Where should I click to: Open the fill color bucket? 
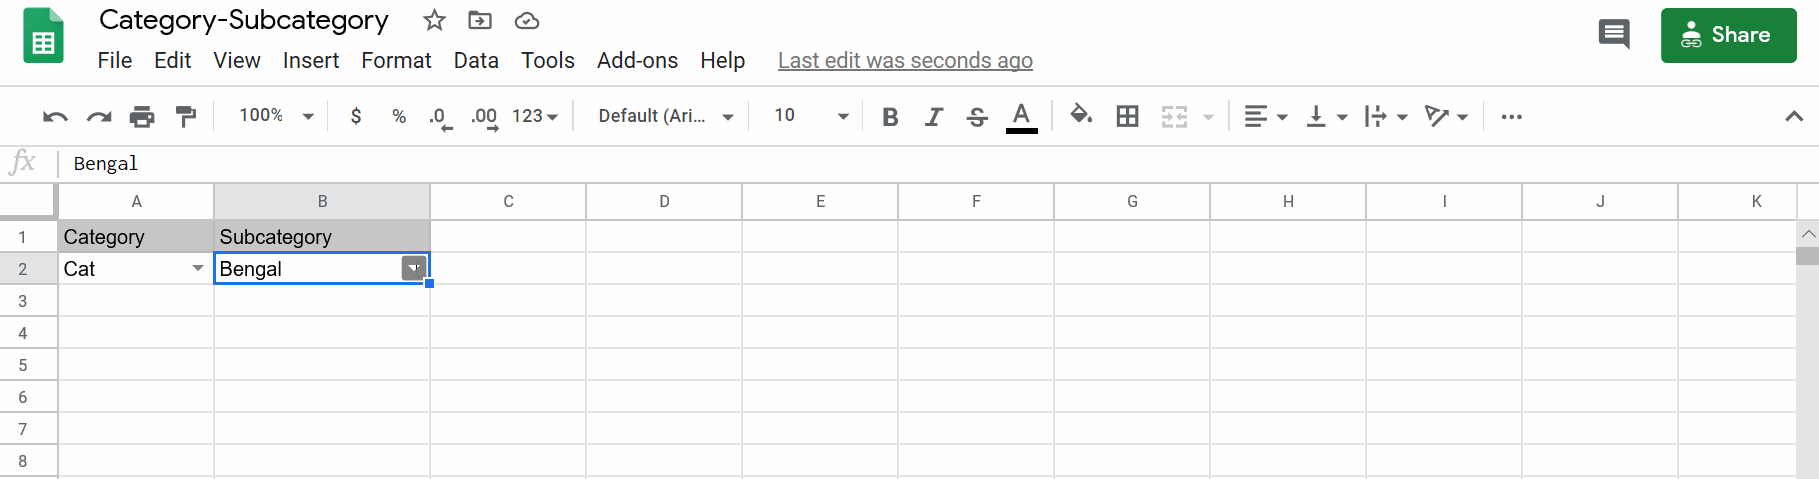click(x=1080, y=116)
